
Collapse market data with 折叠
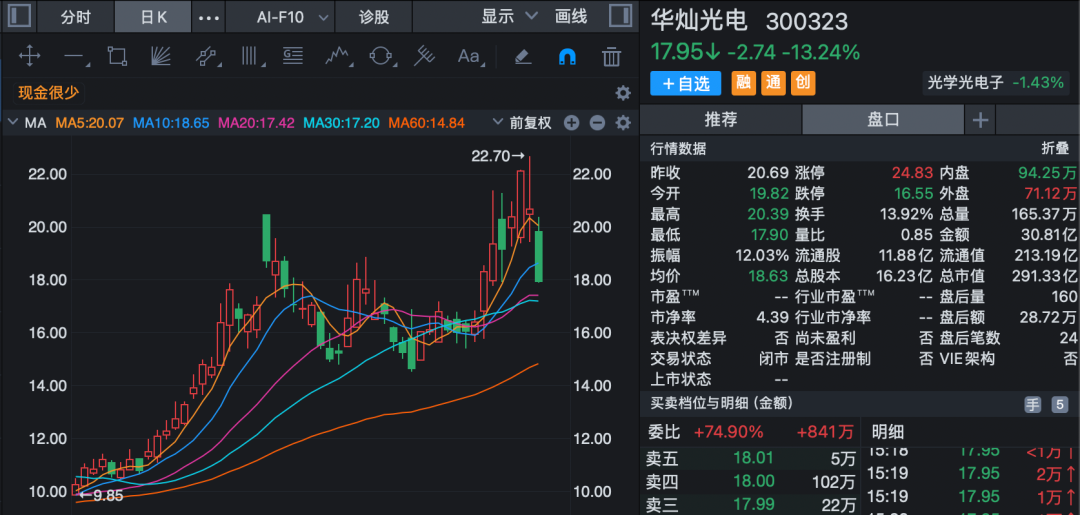1055,148
